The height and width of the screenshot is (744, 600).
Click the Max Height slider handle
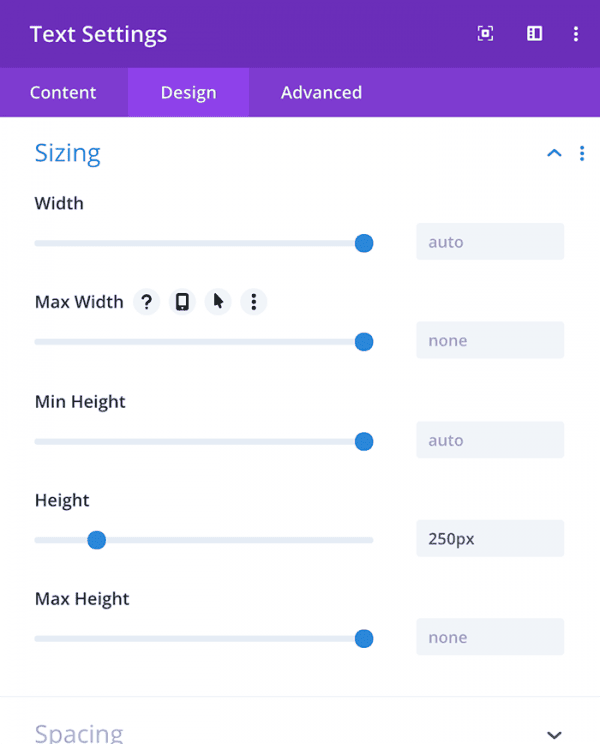tap(364, 639)
